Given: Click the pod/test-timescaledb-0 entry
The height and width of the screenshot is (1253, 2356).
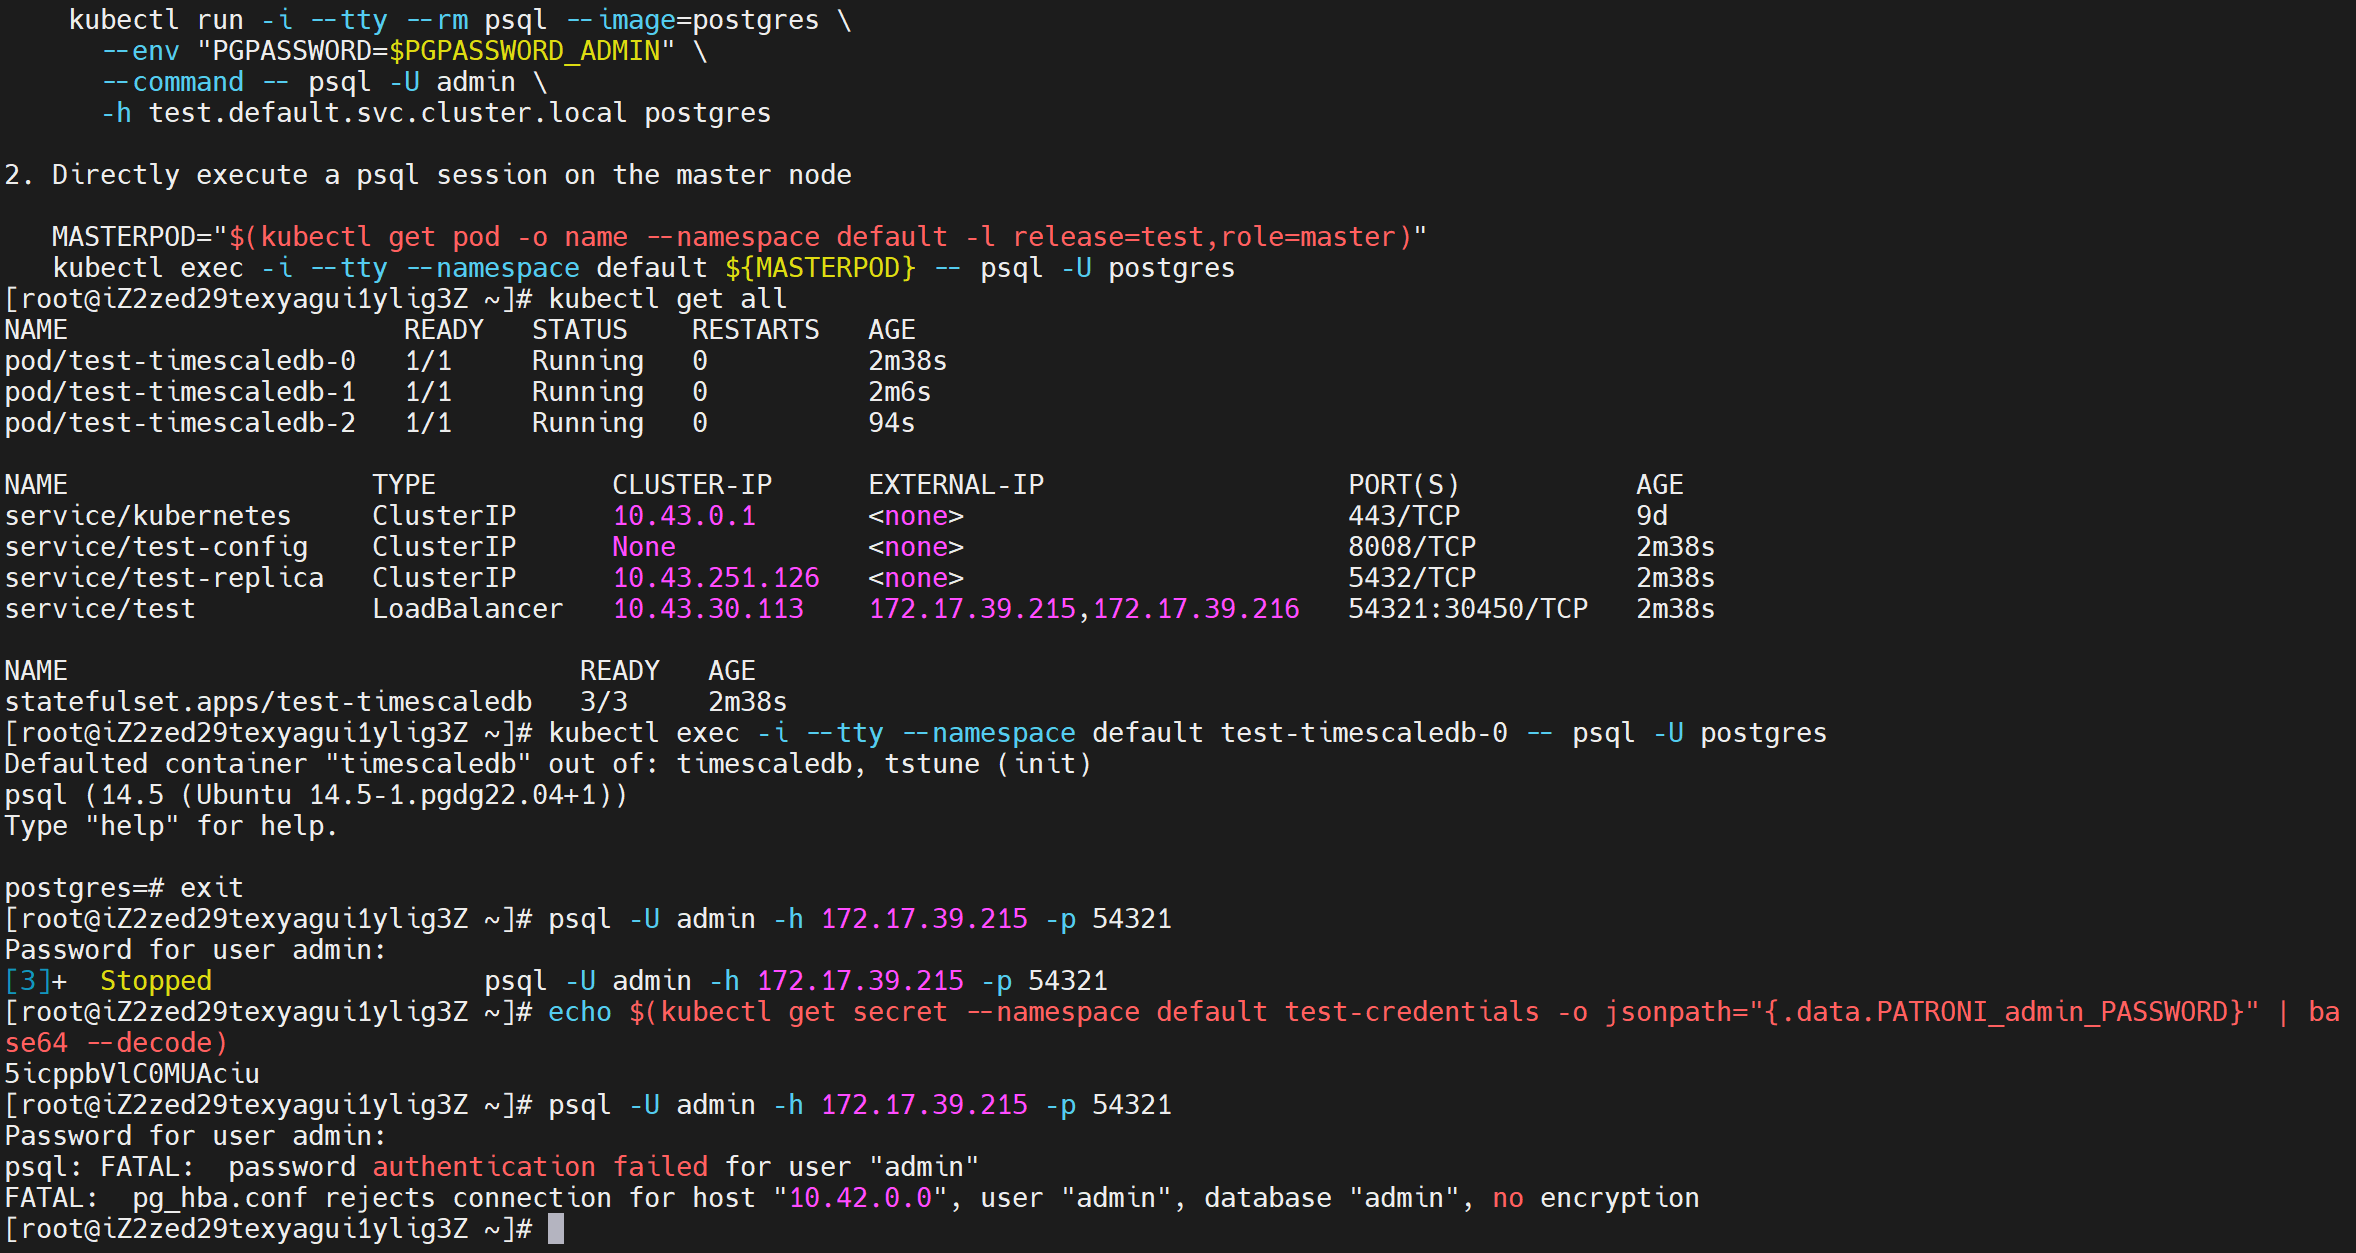Looking at the screenshot, I should point(180,361).
